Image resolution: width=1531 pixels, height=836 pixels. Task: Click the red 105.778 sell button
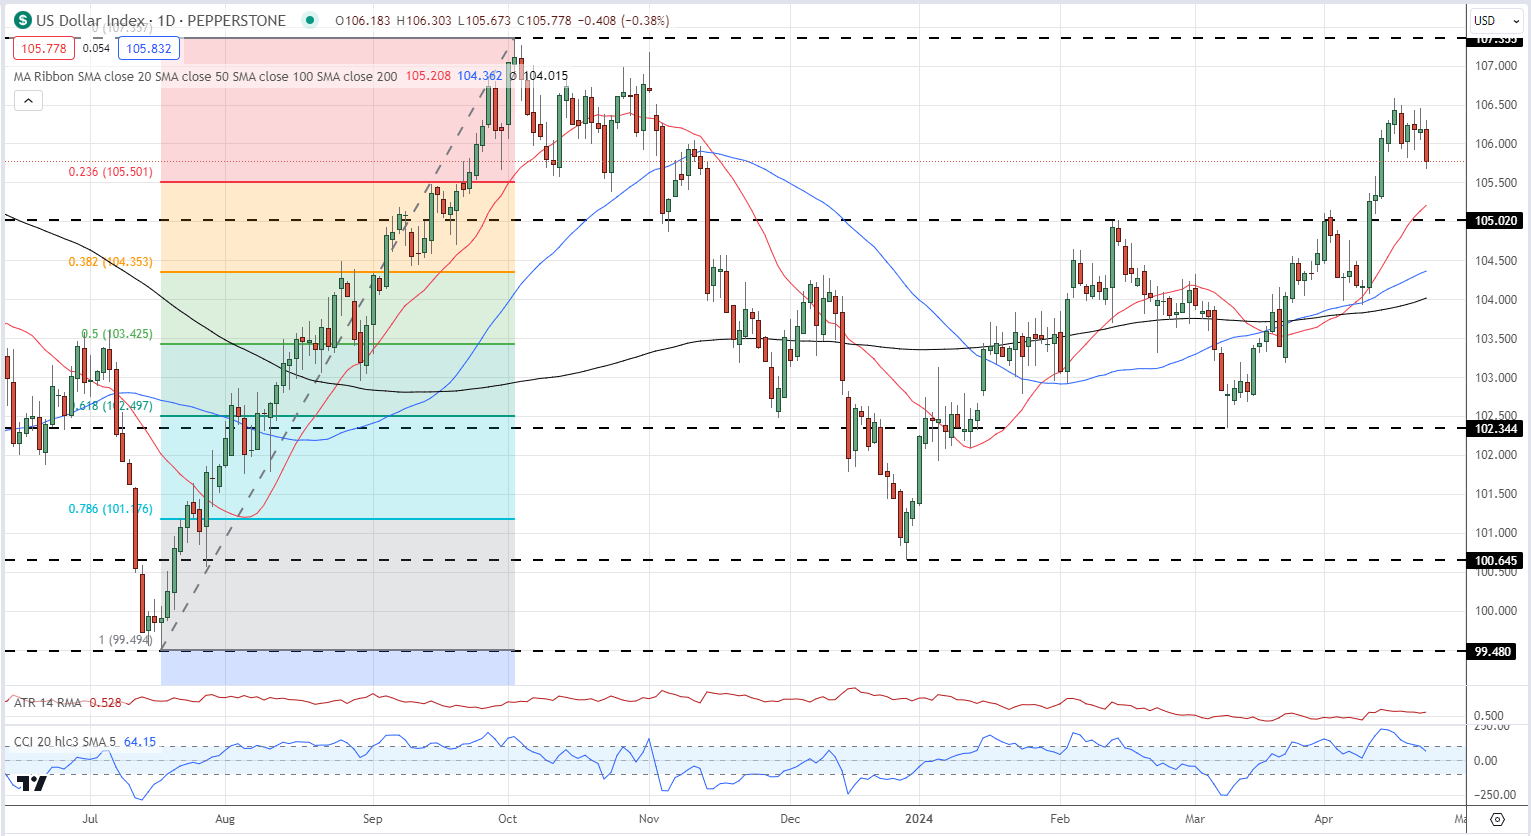point(44,48)
